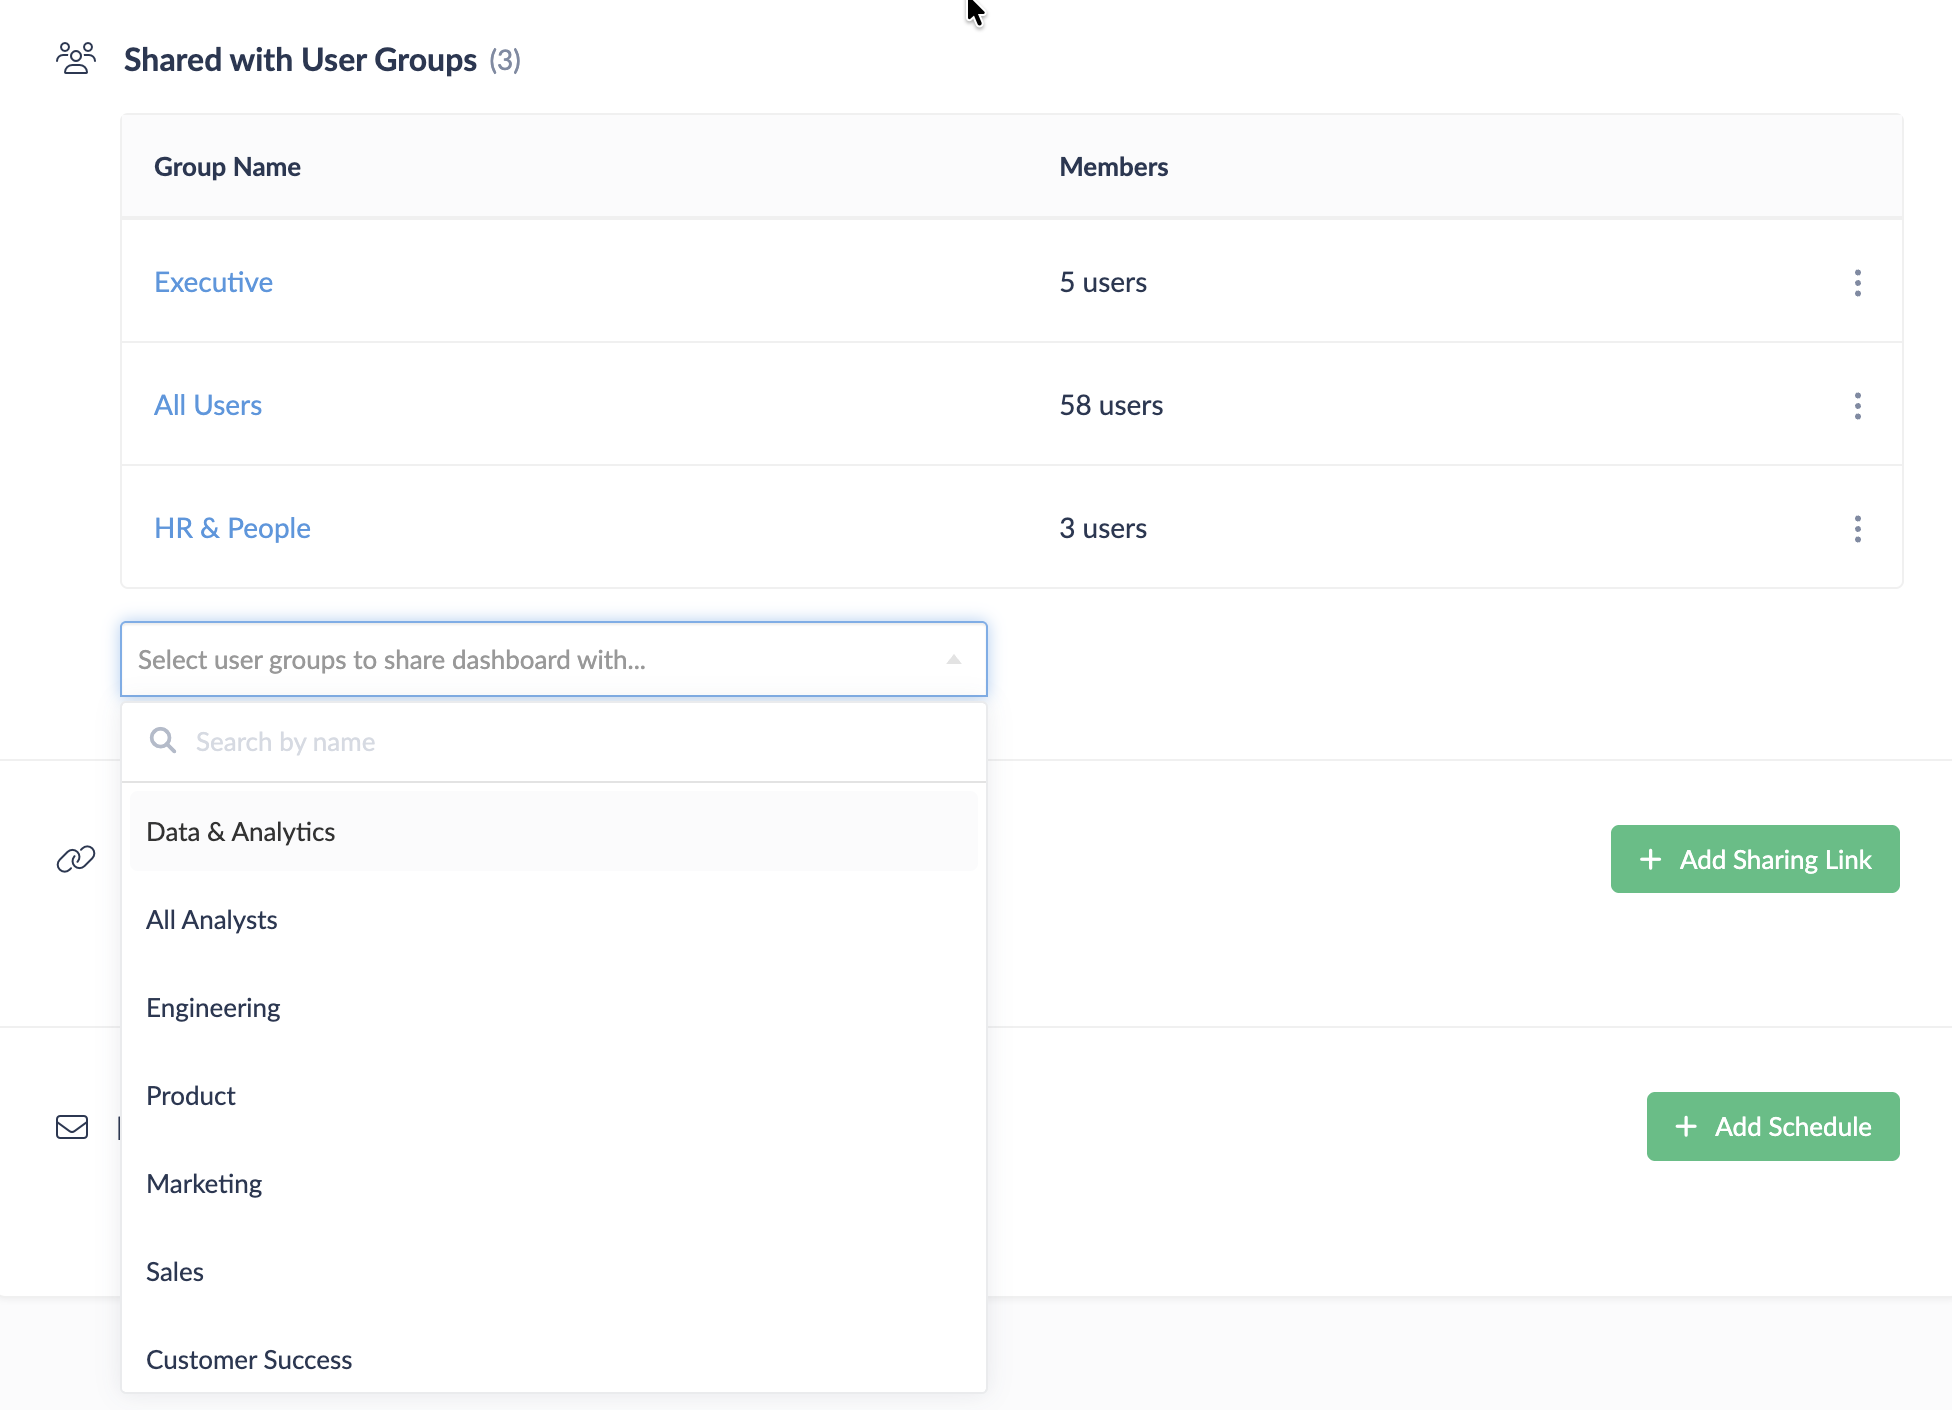
Task: Select Data & Analytics from the group list
Action: tap(240, 831)
